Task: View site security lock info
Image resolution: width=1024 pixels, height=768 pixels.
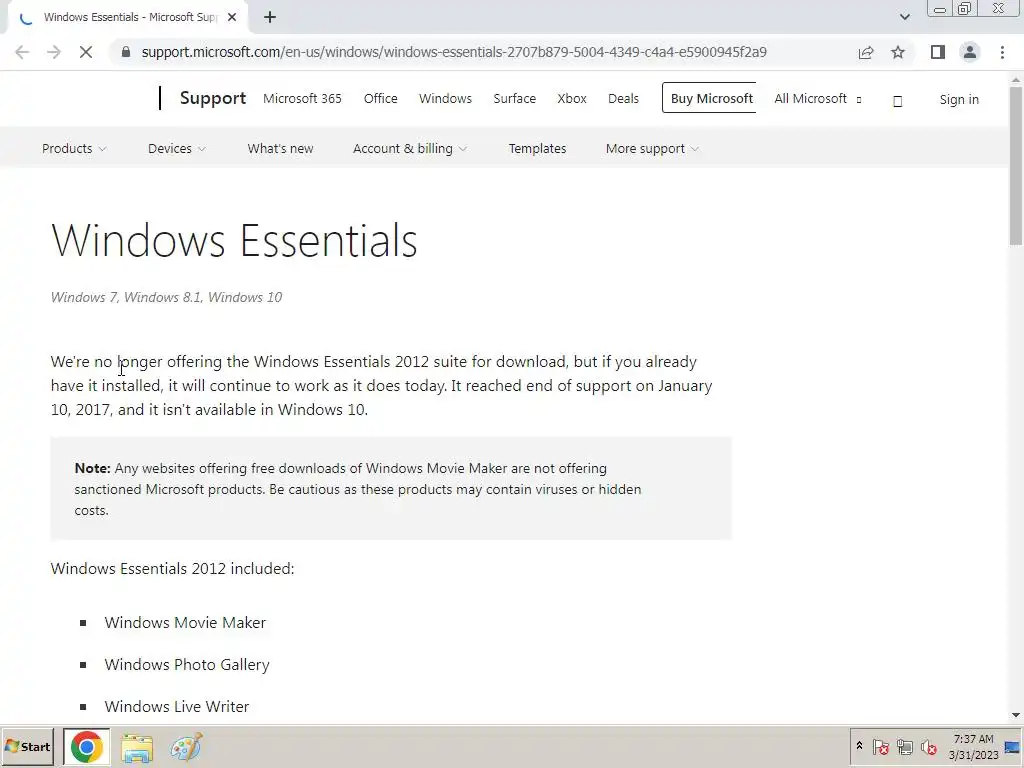Action: [x=126, y=52]
